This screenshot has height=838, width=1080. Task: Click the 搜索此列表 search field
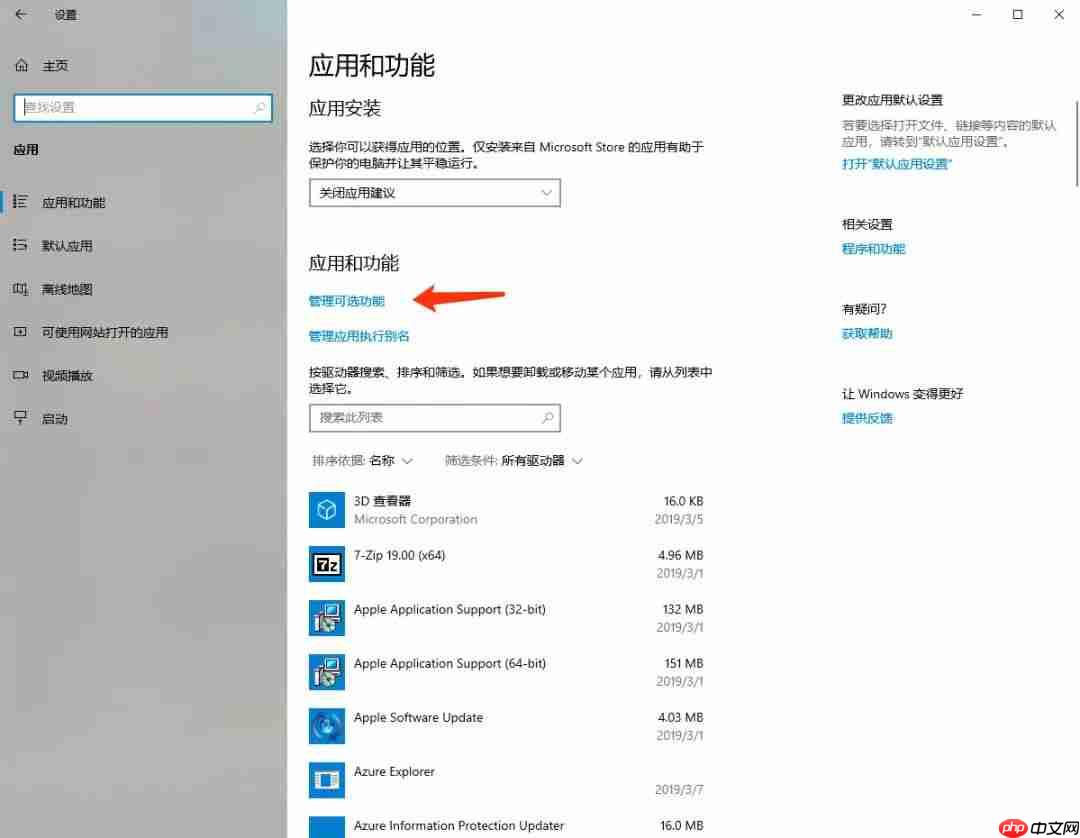tap(425, 417)
